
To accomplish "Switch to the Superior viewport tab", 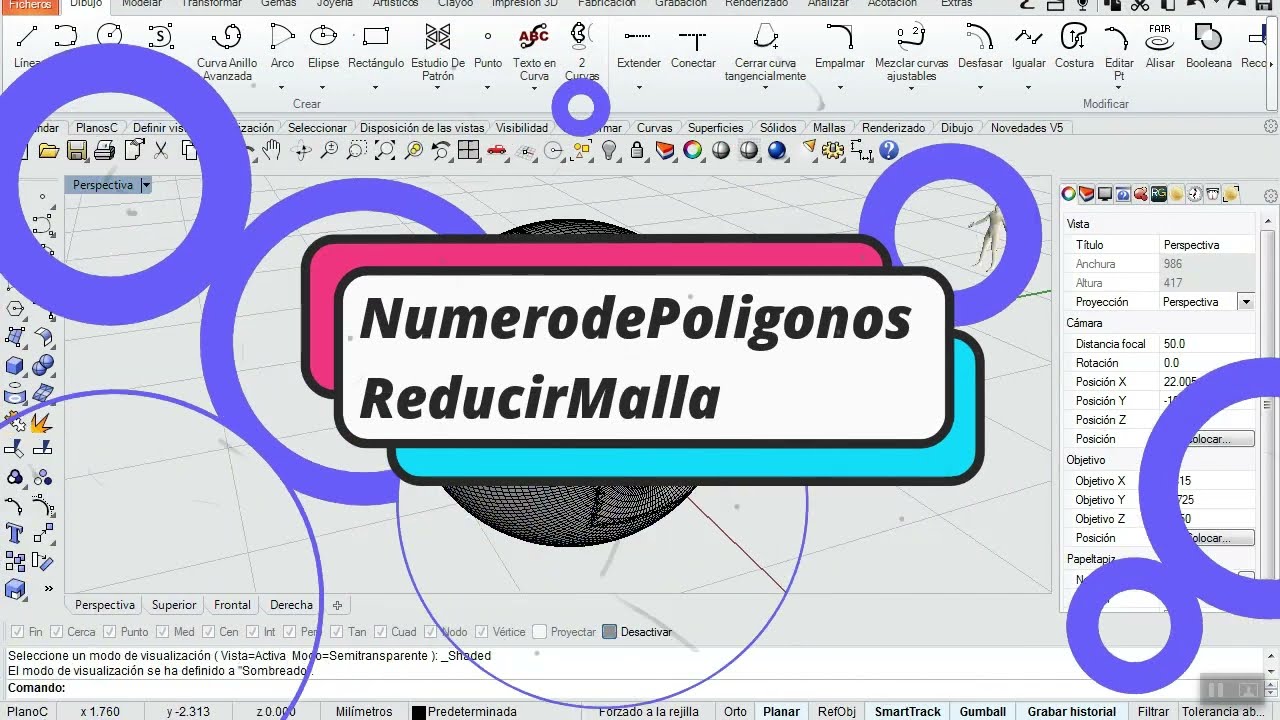I will point(174,605).
